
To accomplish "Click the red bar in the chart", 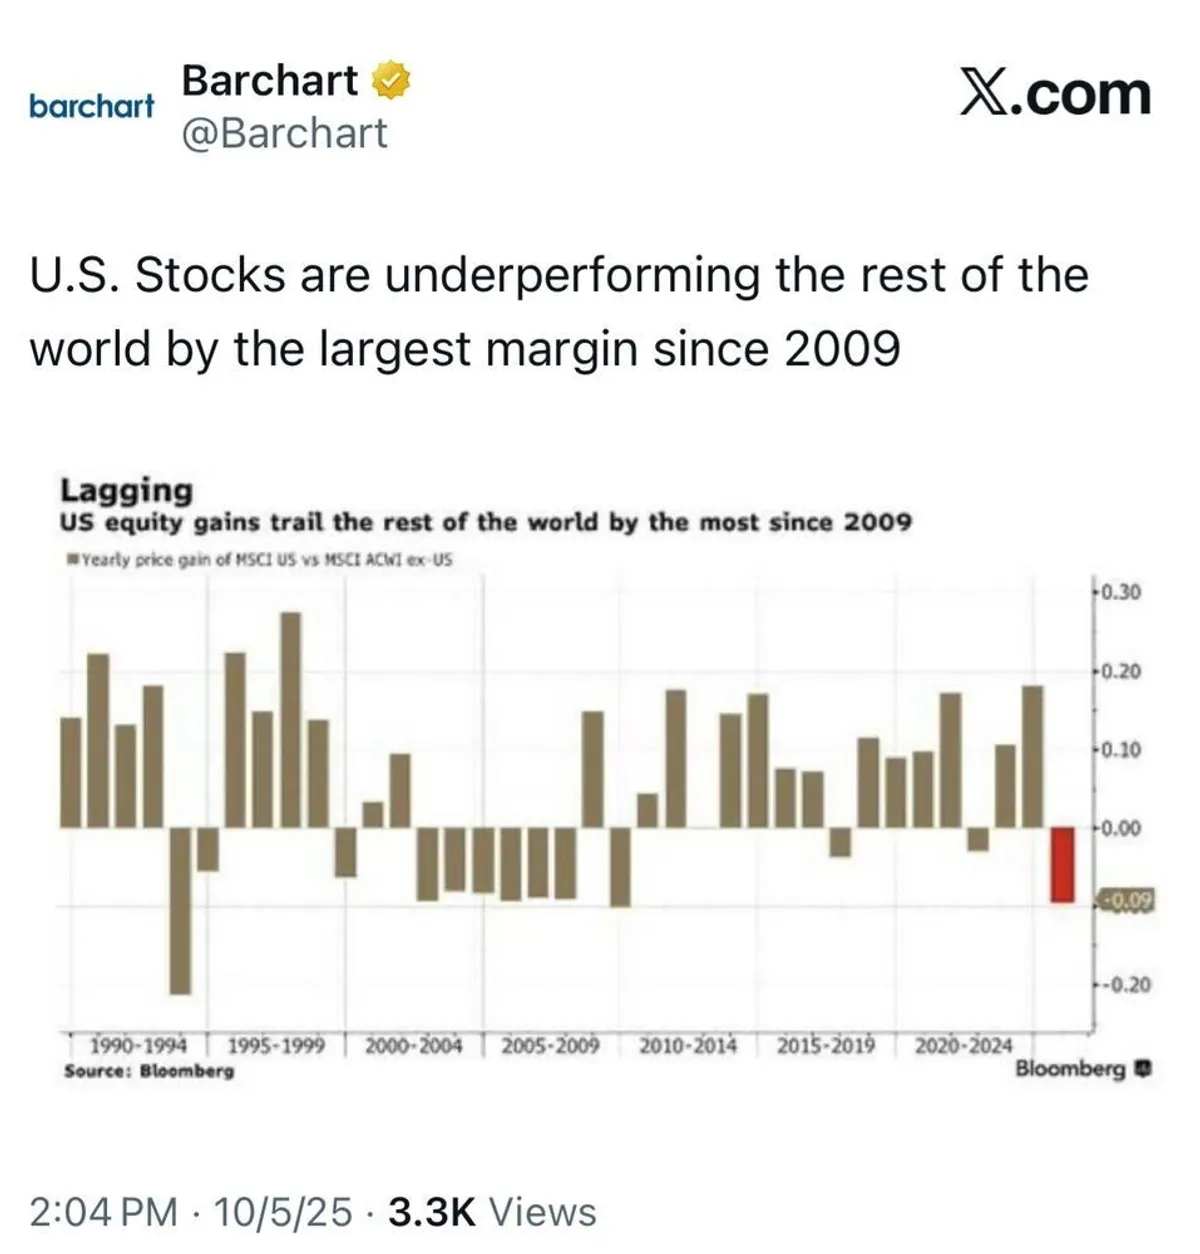I will pyautogui.click(x=1061, y=864).
